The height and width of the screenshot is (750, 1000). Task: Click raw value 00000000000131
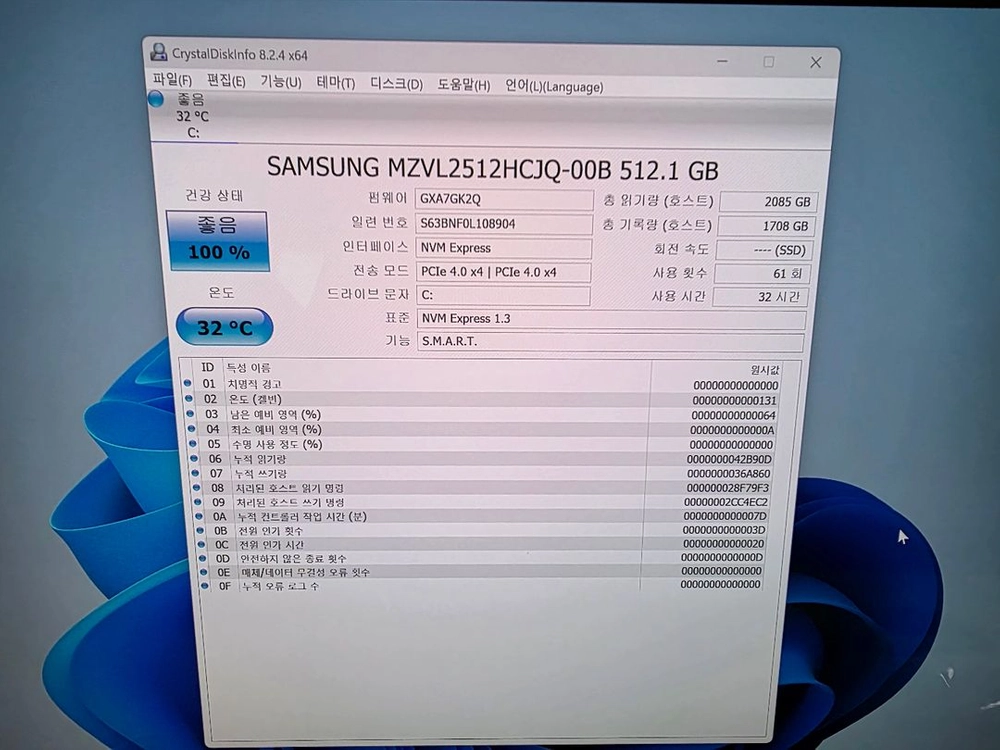[735, 401]
